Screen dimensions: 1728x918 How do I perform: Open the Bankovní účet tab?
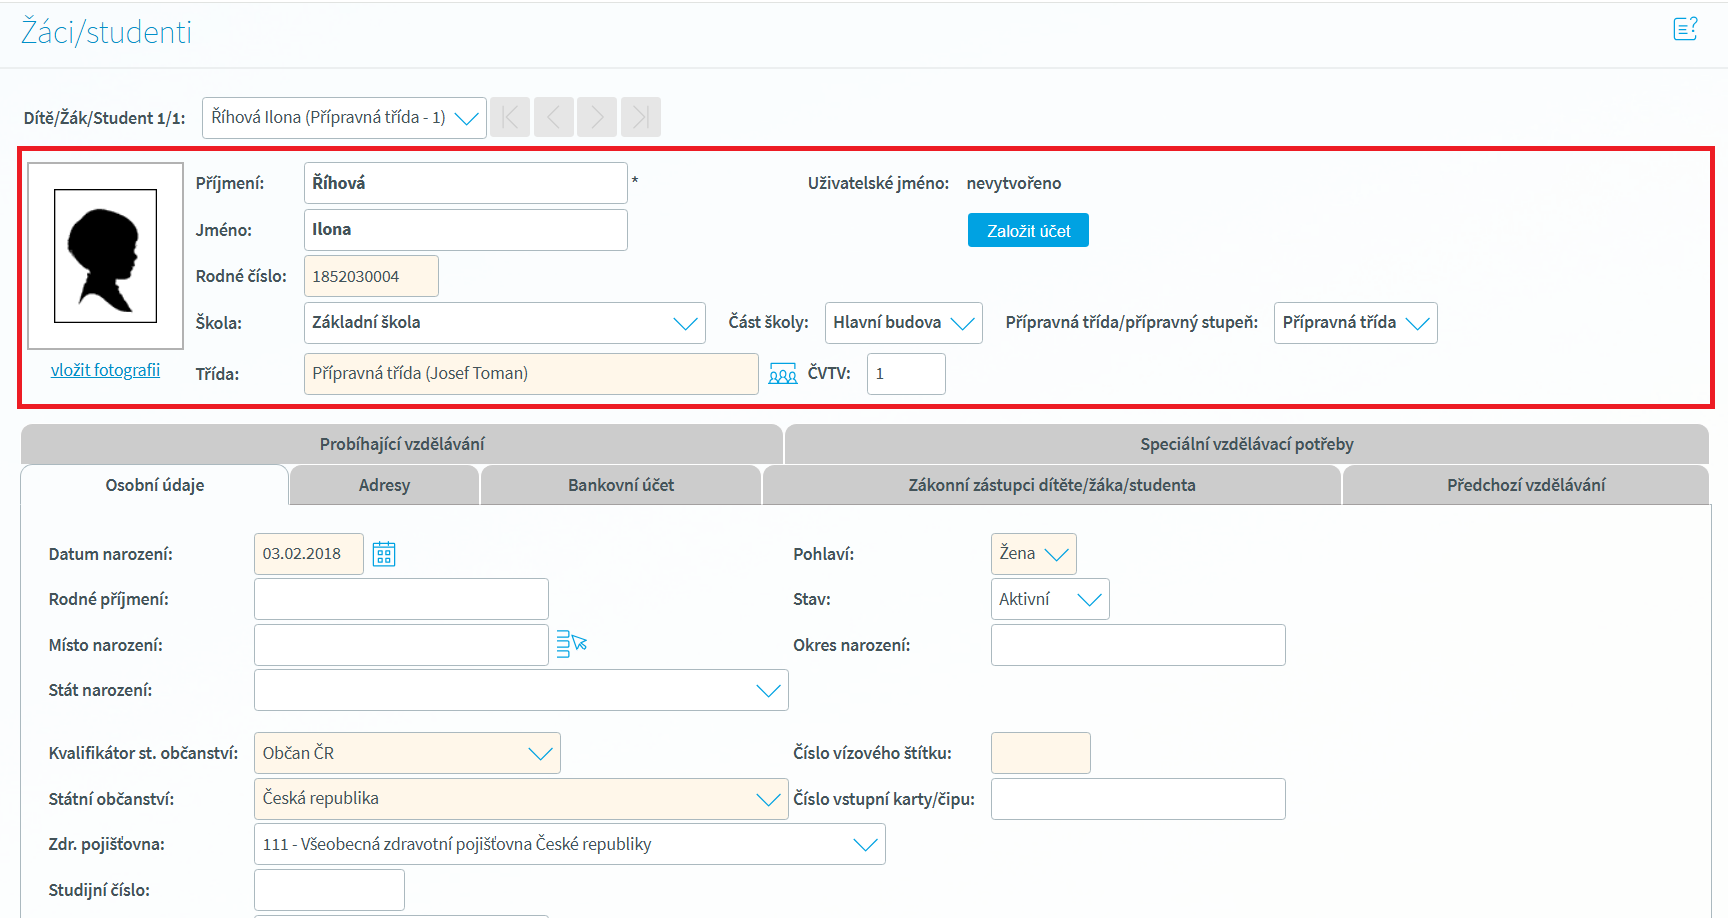[x=620, y=485]
